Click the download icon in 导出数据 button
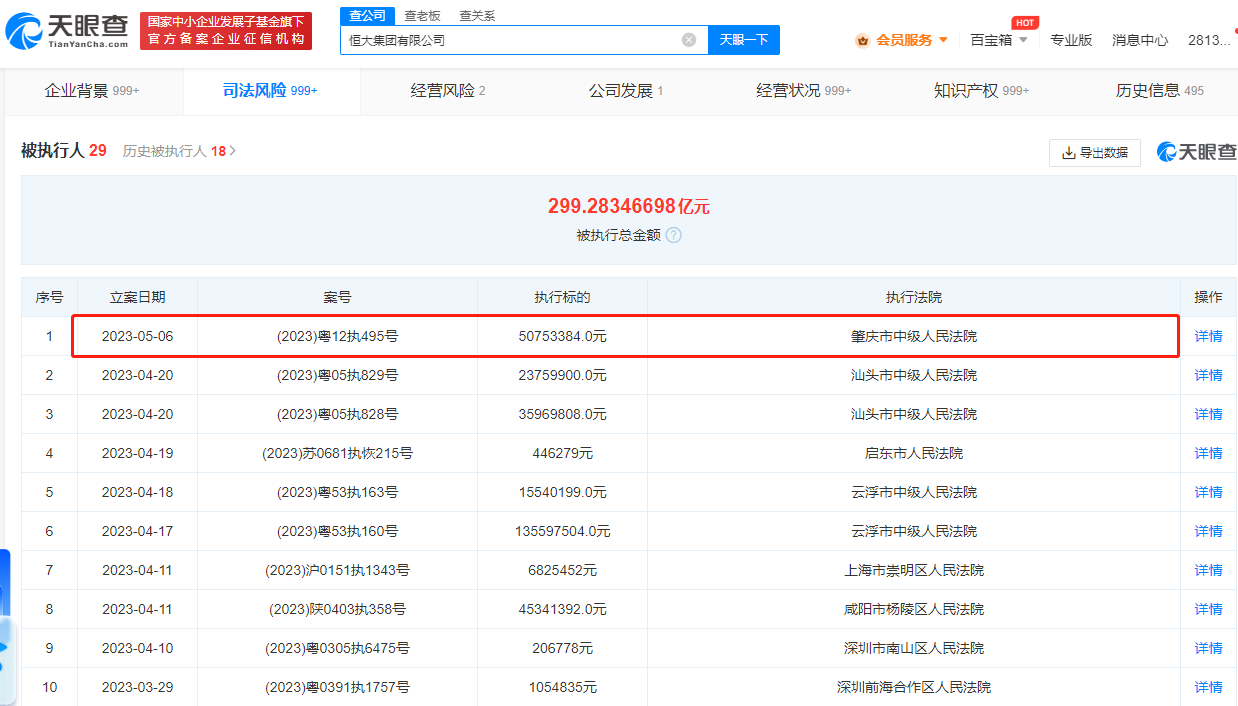The image size is (1238, 706). click(x=1067, y=153)
